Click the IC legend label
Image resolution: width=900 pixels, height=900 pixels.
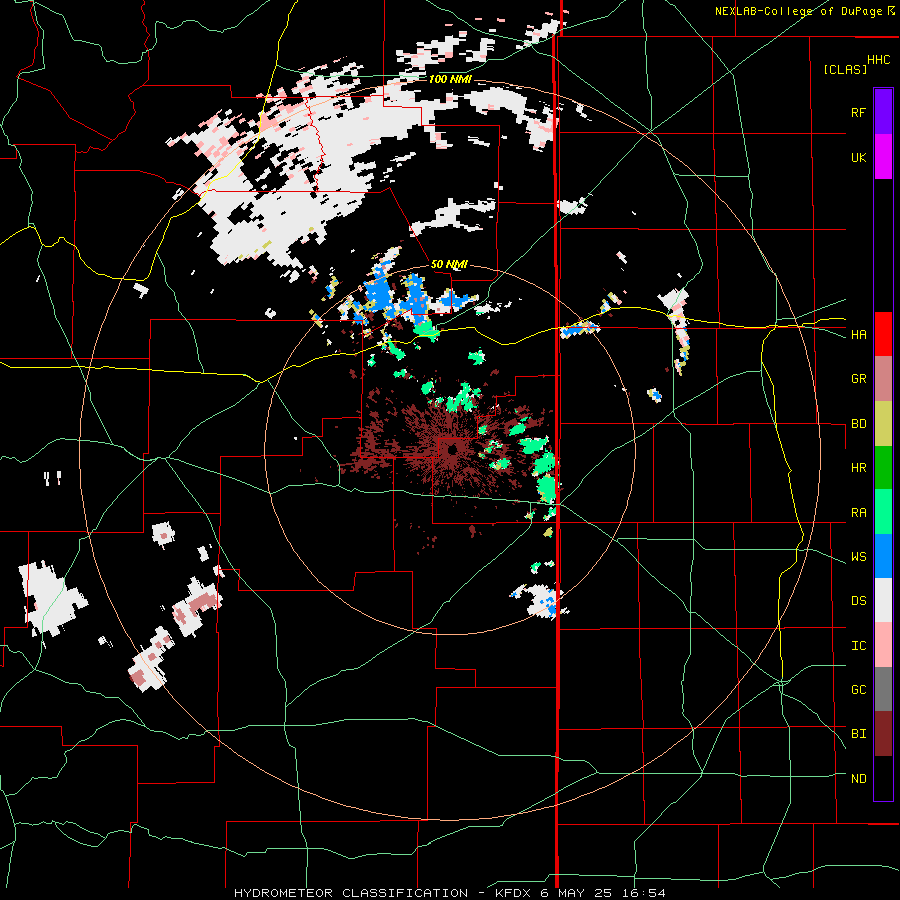858,646
